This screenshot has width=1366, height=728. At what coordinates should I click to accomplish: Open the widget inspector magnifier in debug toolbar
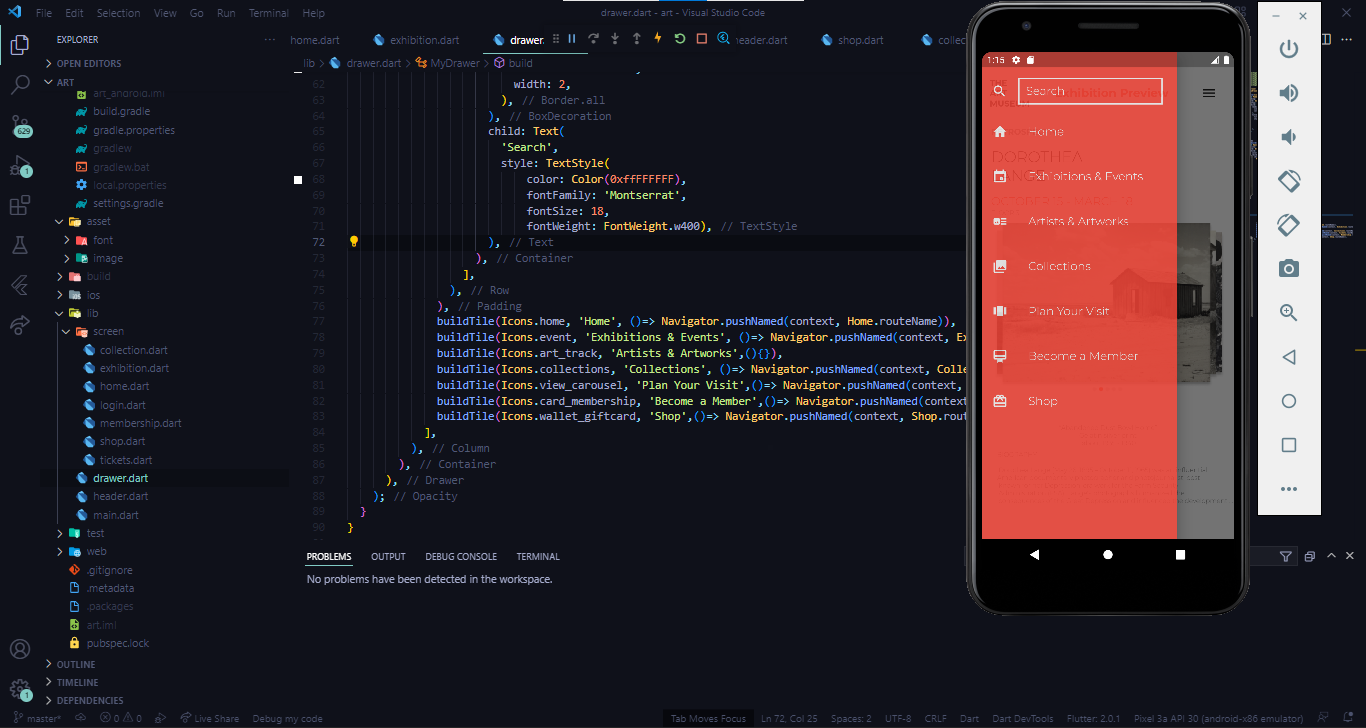(723, 38)
